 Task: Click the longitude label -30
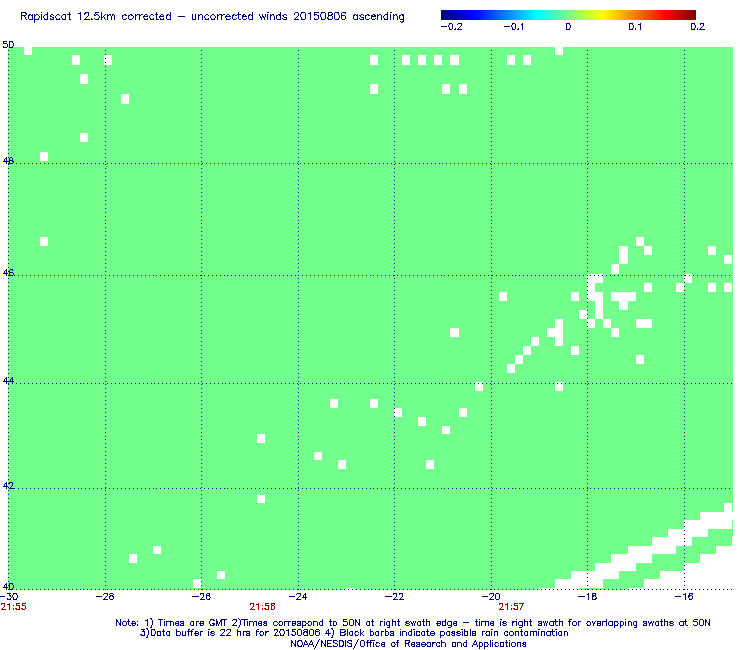(x=9, y=597)
